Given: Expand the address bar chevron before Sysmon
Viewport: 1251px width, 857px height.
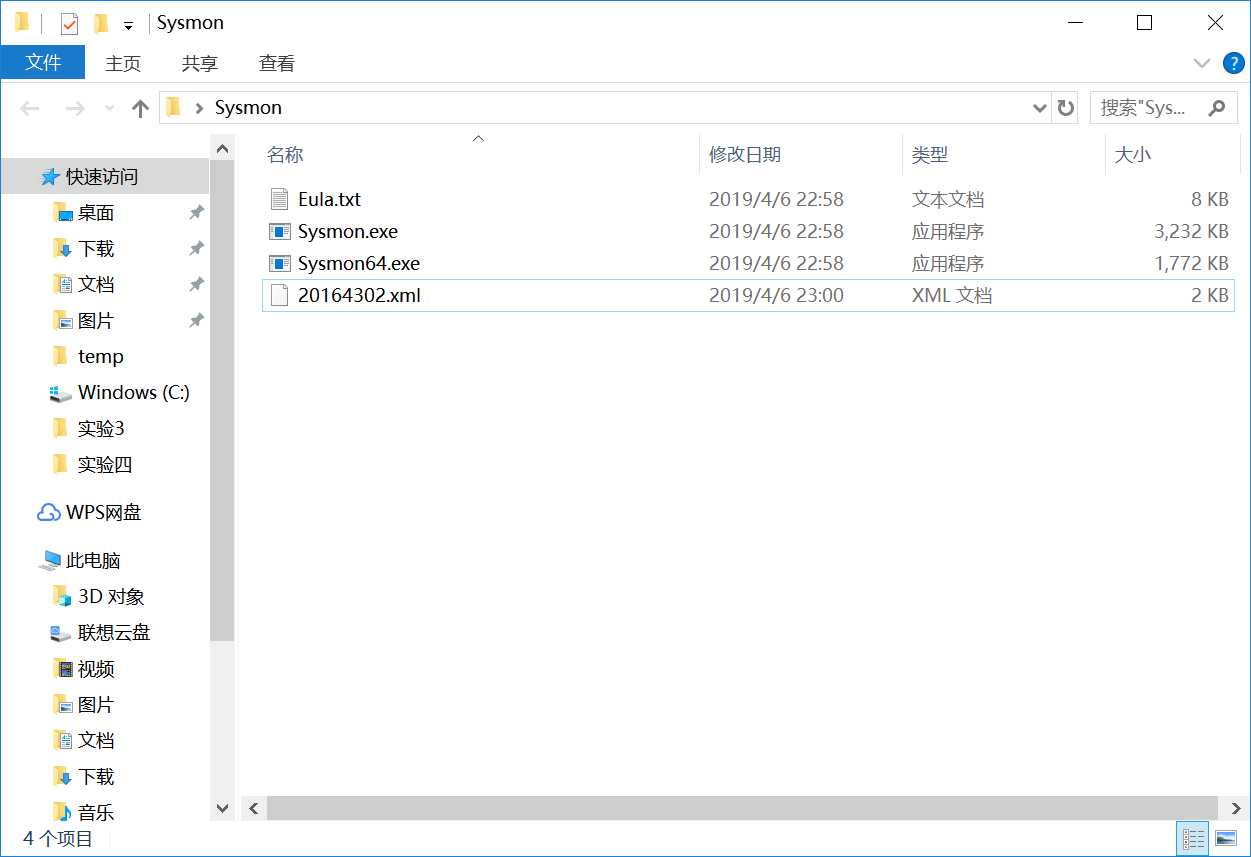Looking at the screenshot, I should (199, 108).
